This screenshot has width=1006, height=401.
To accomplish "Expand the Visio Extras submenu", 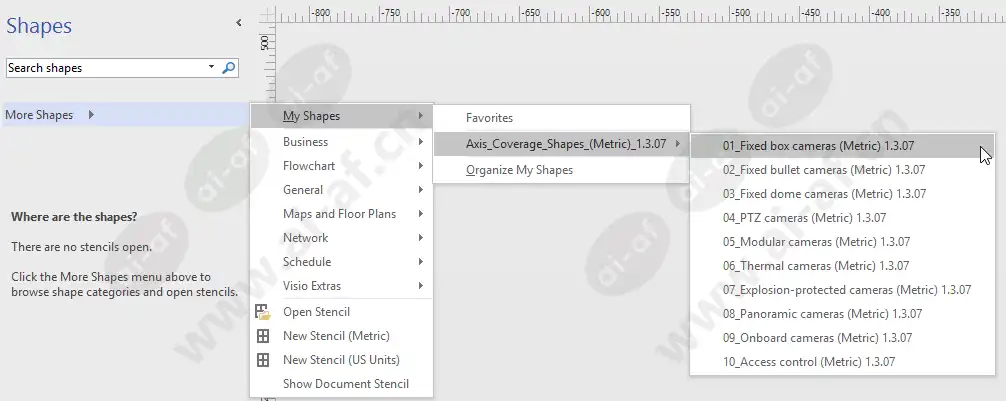I will pyautogui.click(x=341, y=286).
